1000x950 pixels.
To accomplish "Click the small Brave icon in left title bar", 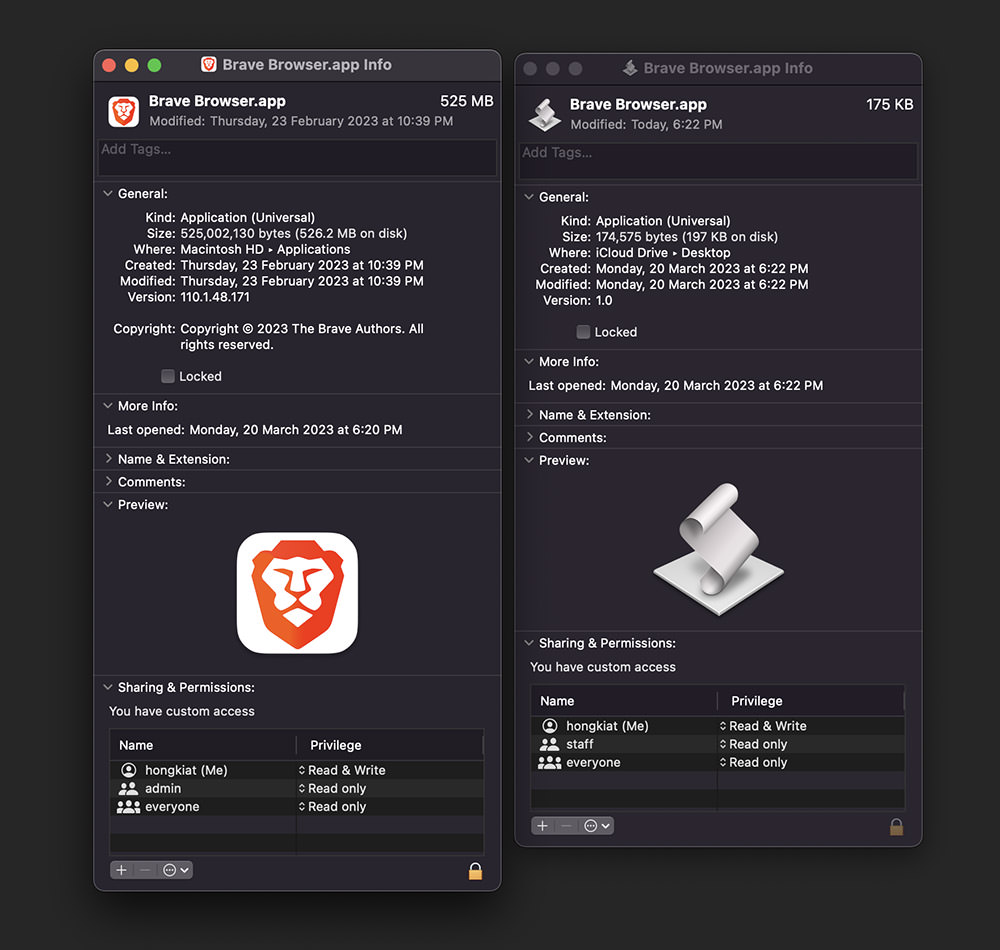I will [209, 64].
